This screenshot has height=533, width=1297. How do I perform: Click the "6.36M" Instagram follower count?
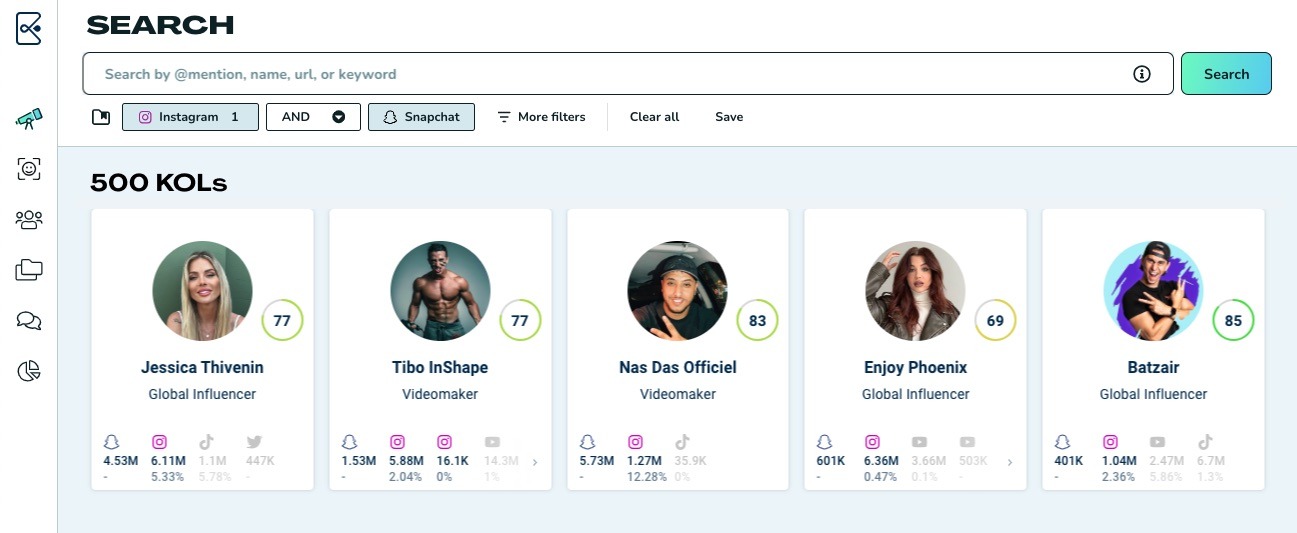tap(881, 461)
